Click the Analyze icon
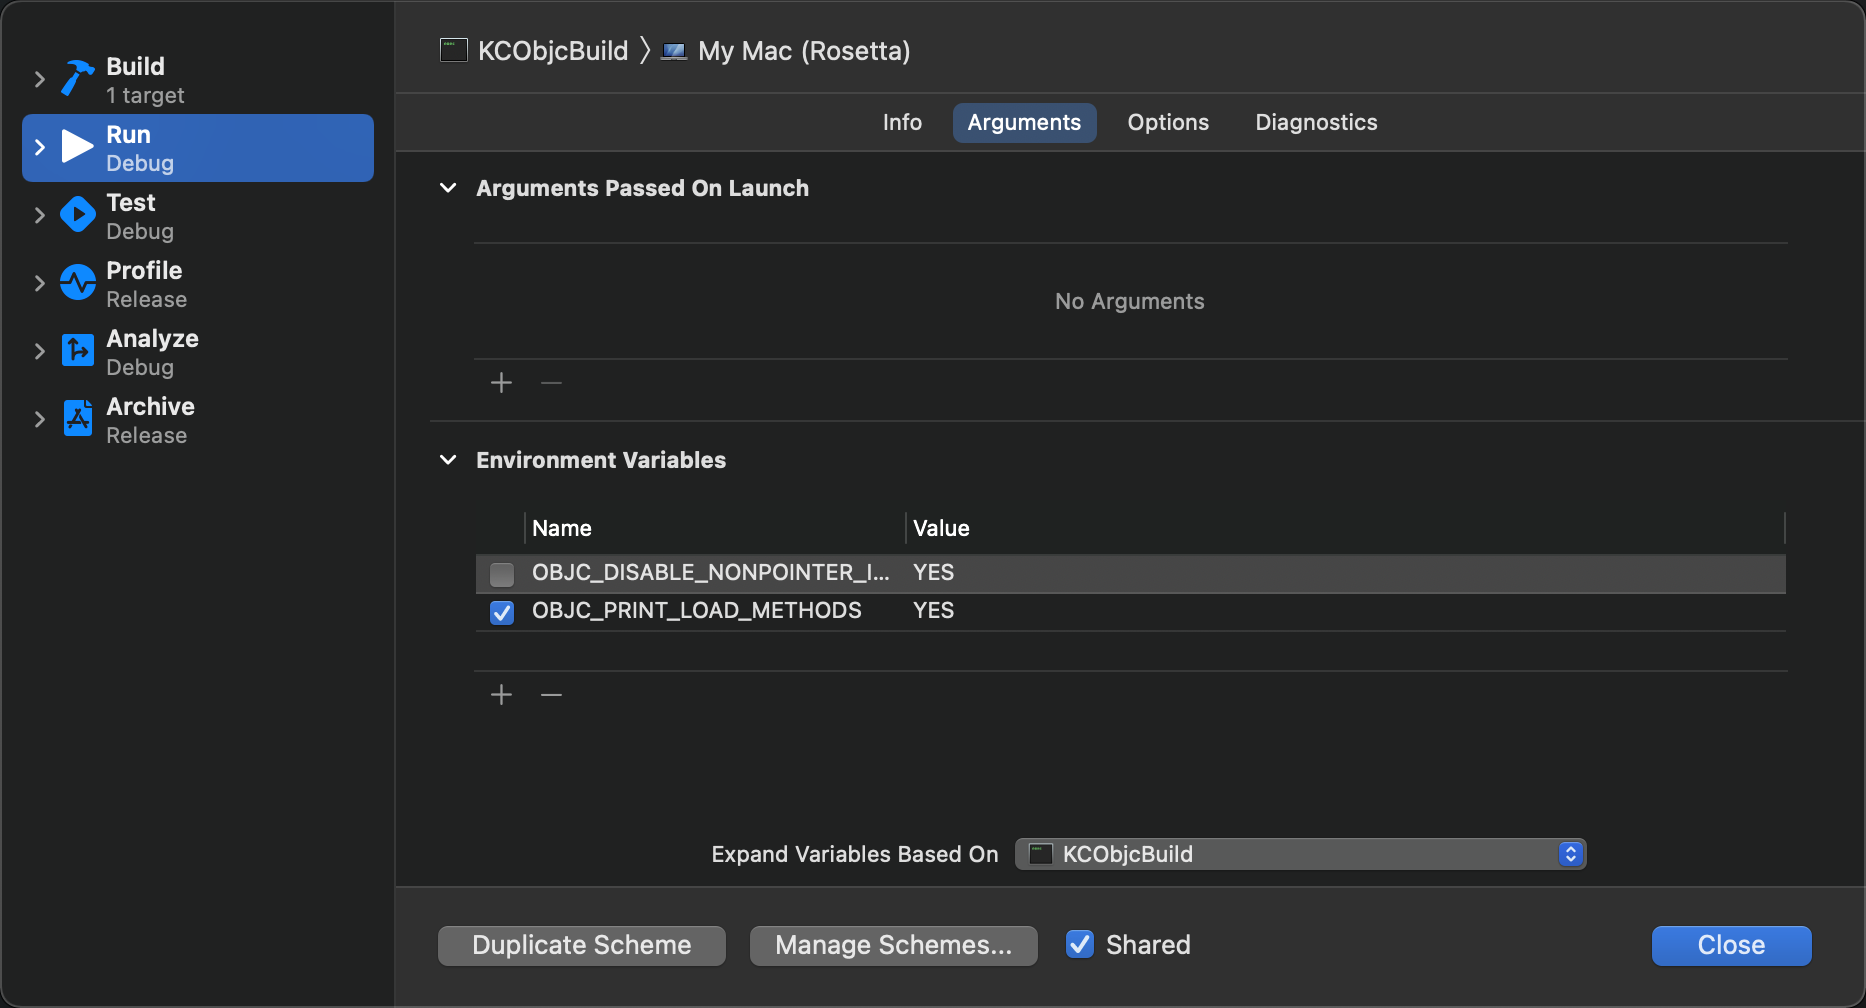 77,350
